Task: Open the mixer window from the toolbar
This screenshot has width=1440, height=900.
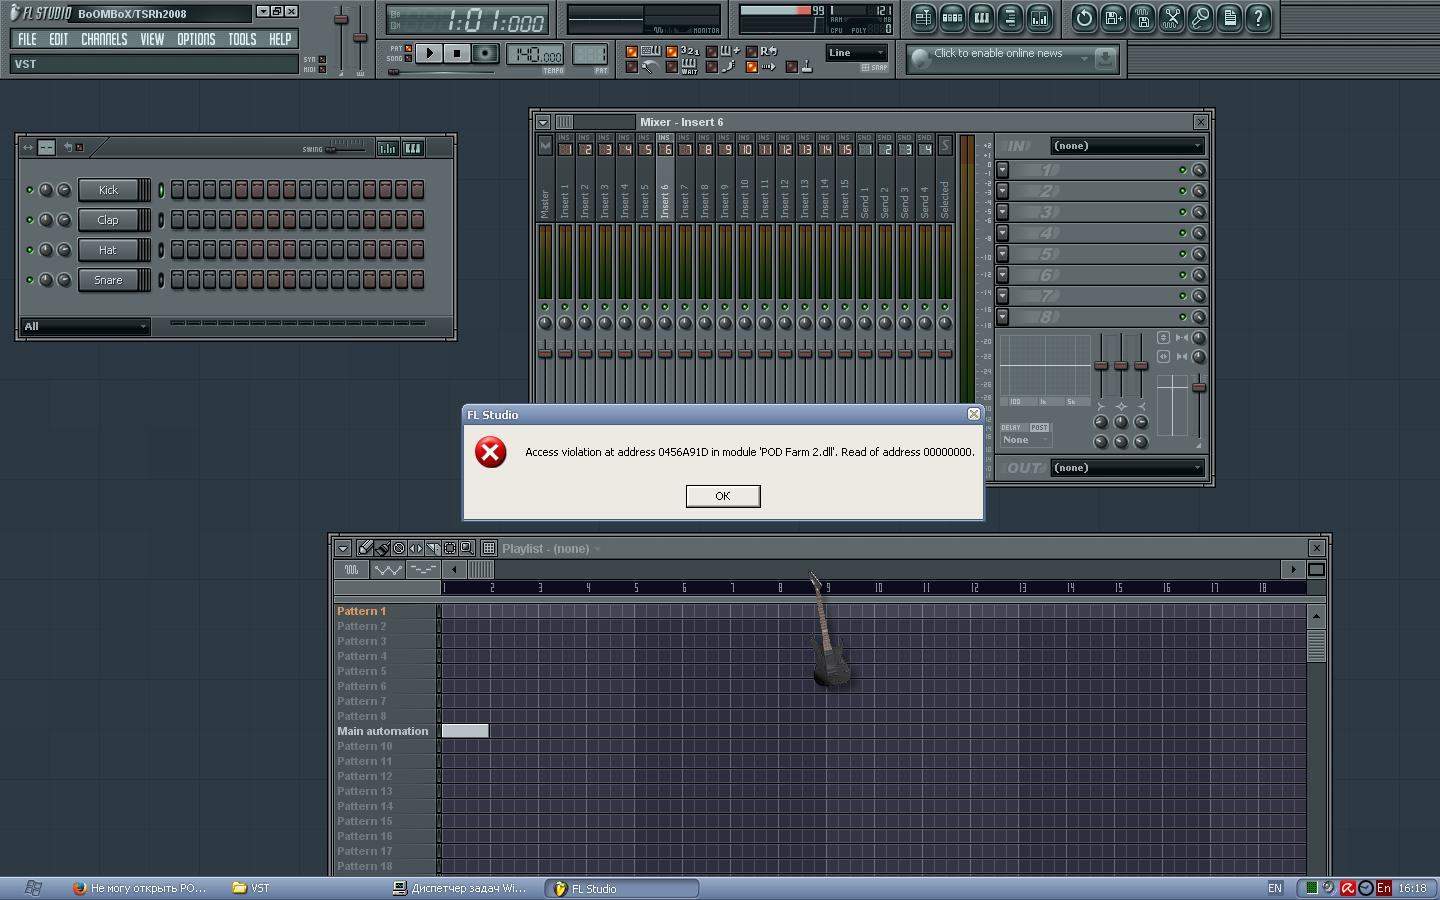Action: [1039, 17]
